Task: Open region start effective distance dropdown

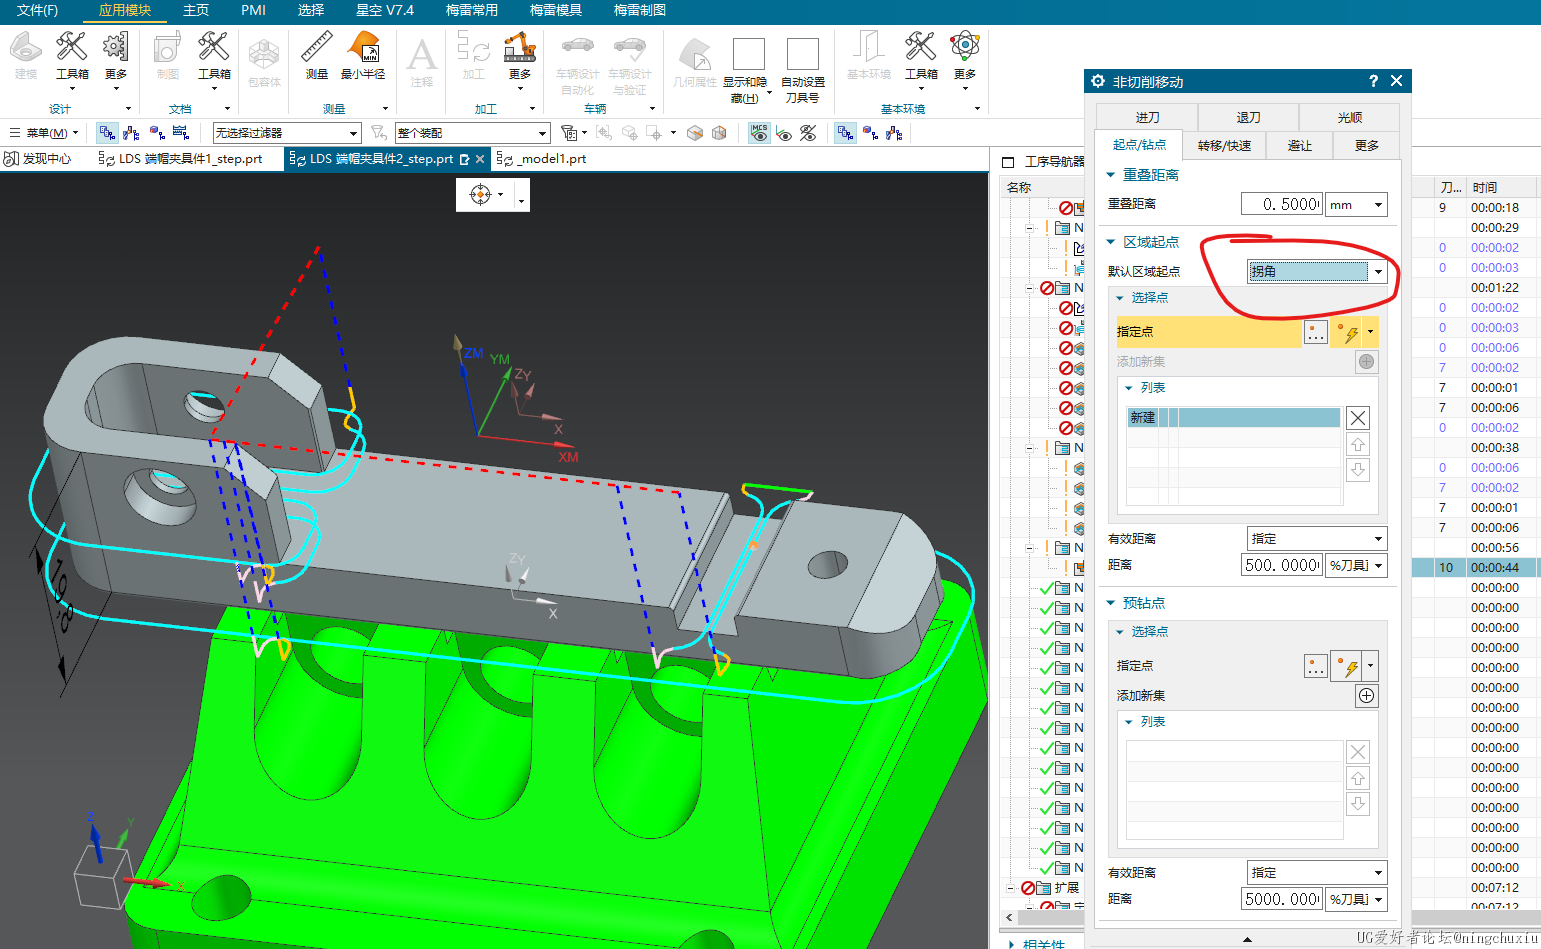Action: (1317, 539)
